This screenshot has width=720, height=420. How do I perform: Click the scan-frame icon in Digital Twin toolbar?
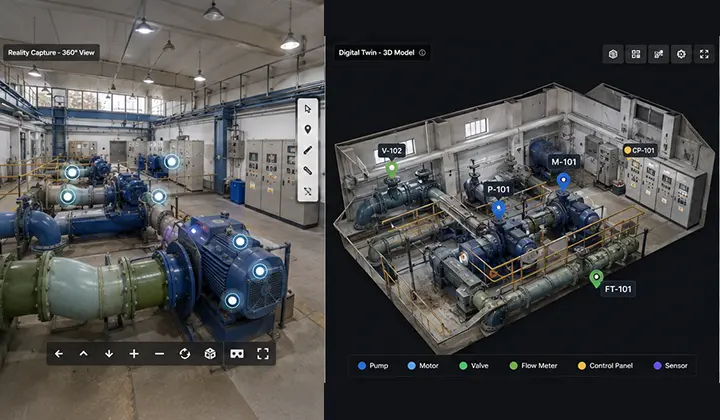[x=636, y=54]
